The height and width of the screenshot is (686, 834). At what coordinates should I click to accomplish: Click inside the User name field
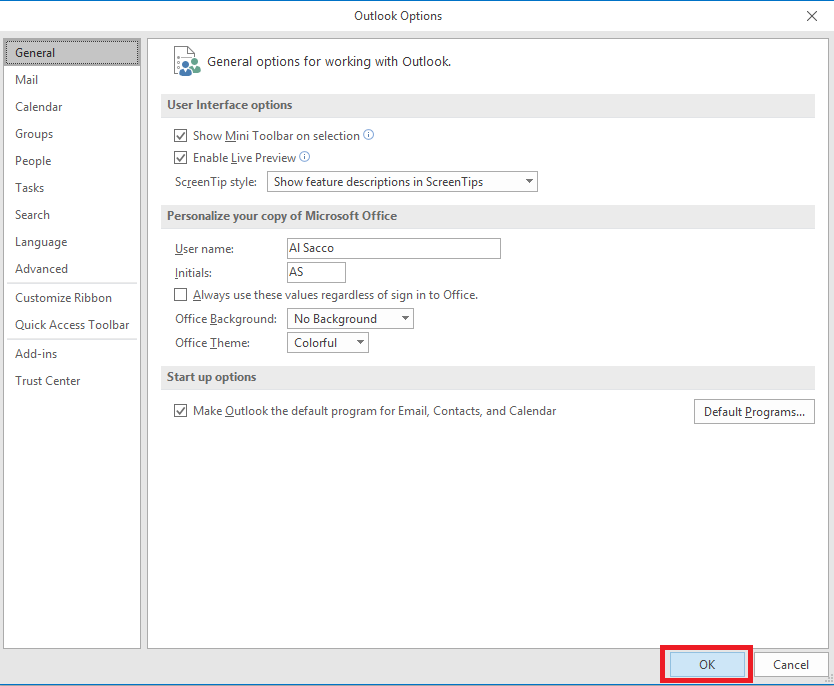(393, 248)
